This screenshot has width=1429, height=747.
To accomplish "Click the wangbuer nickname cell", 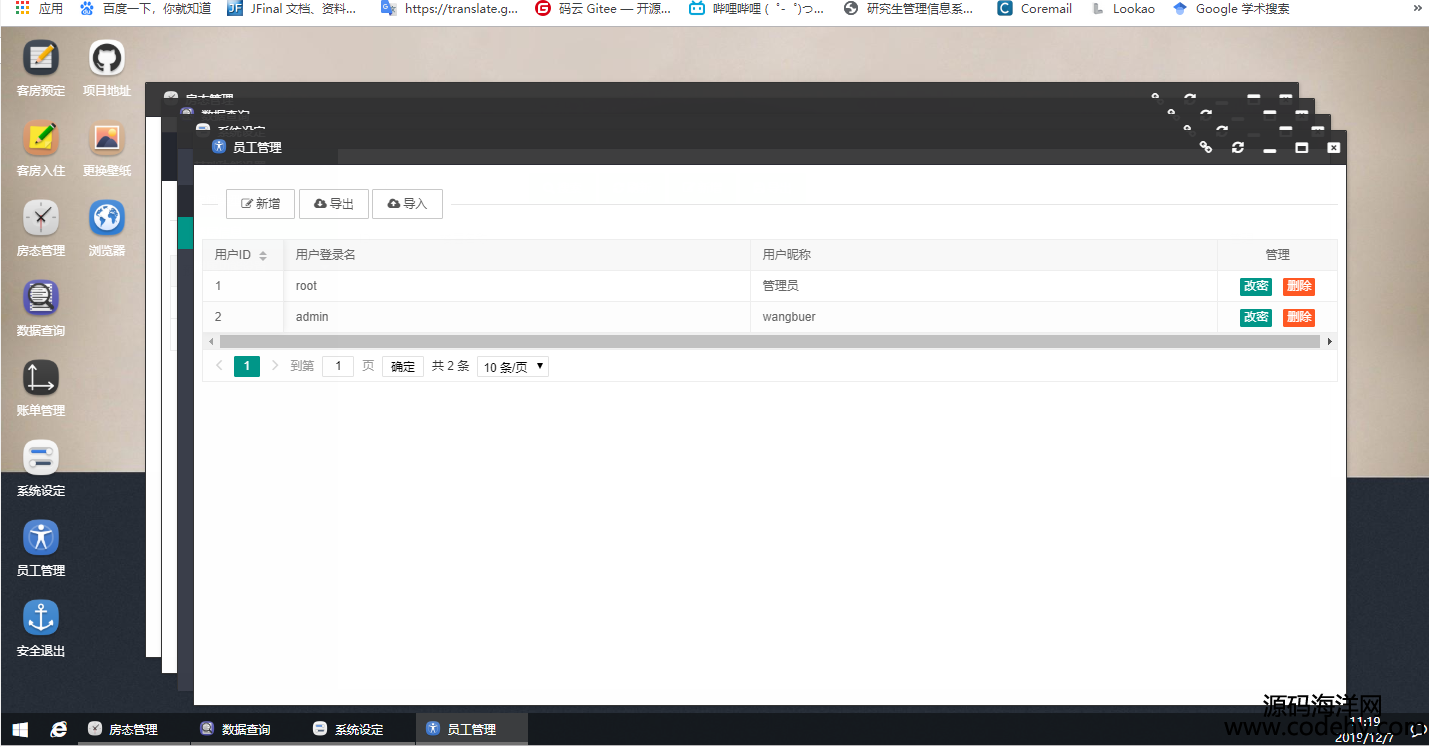I will pyautogui.click(x=984, y=317).
